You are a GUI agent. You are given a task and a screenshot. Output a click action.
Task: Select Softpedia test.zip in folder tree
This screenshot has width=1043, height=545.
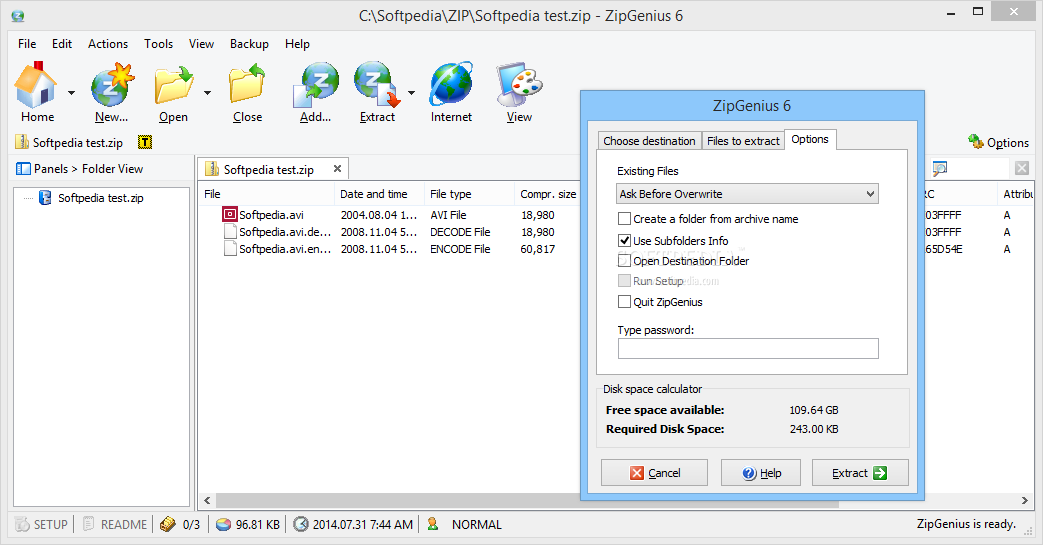(100, 198)
